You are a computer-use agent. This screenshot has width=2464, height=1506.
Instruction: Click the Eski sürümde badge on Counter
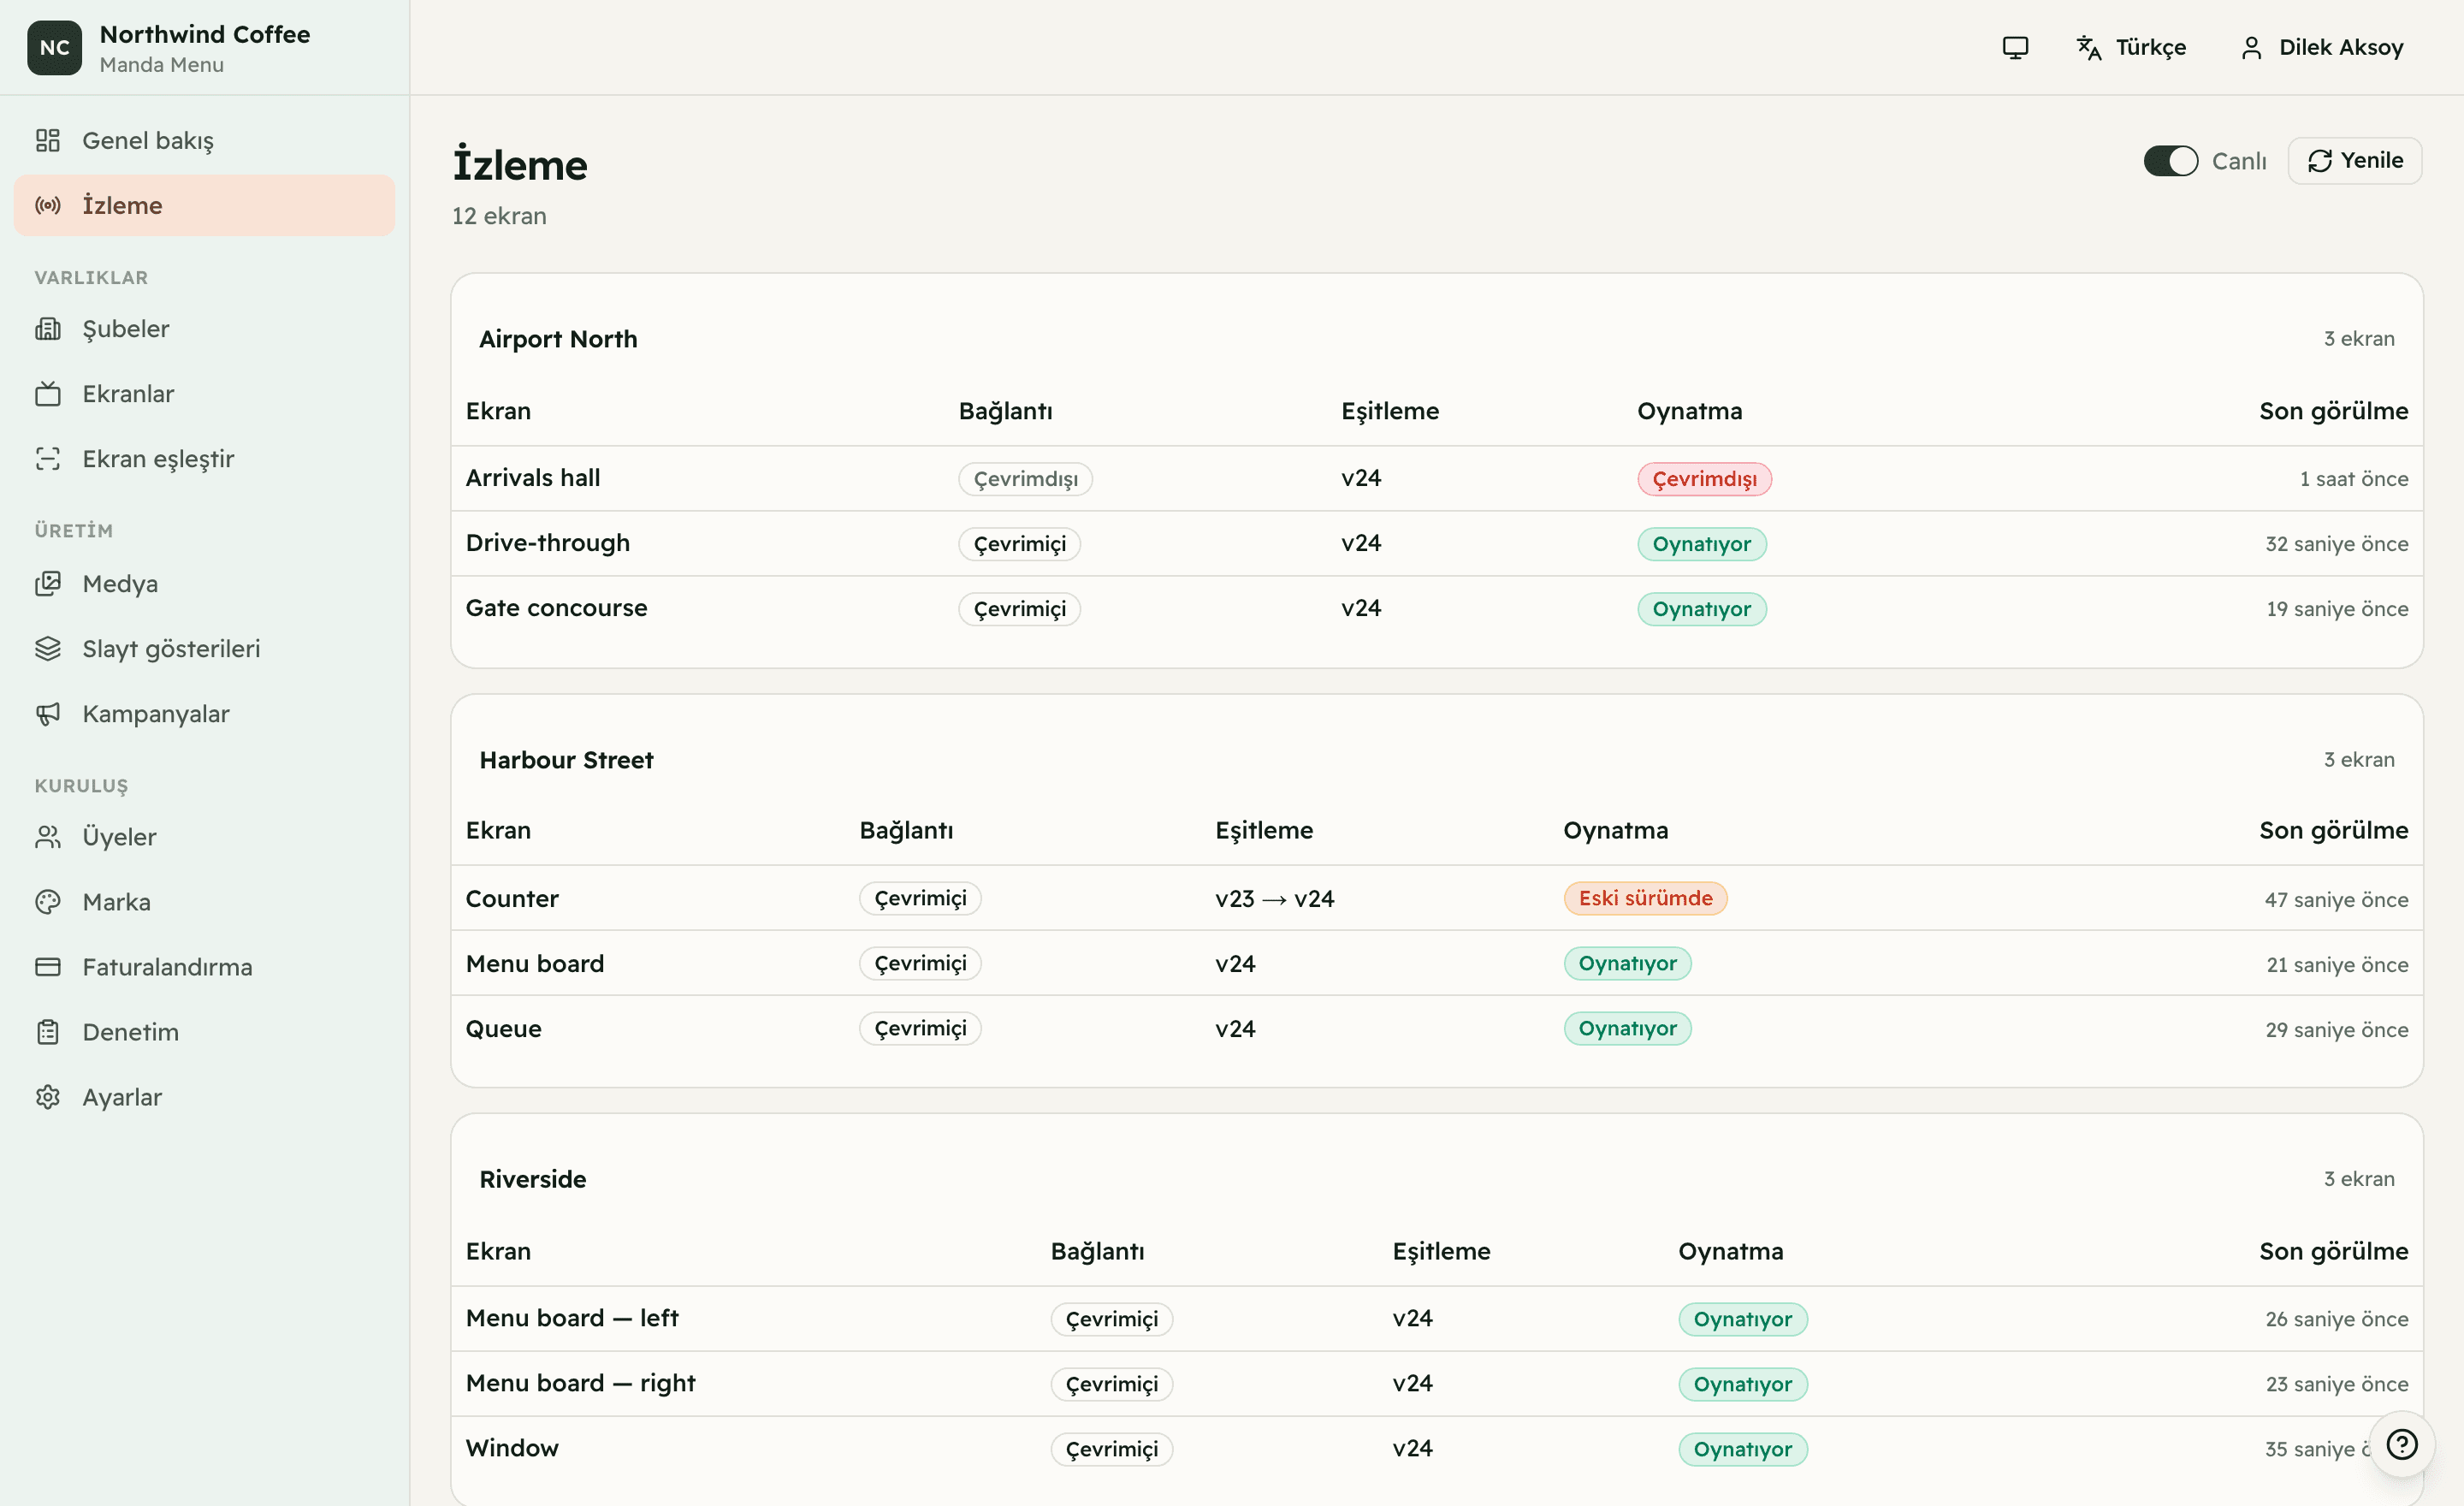(1645, 898)
